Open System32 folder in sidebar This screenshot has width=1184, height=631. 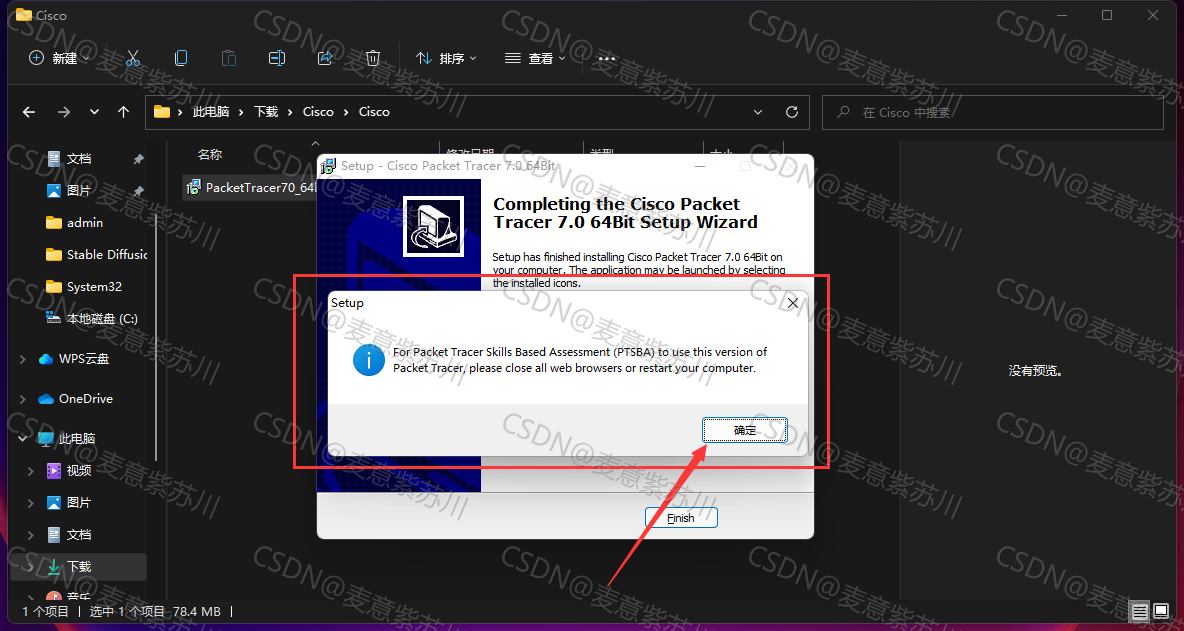pyautogui.click(x=94, y=287)
